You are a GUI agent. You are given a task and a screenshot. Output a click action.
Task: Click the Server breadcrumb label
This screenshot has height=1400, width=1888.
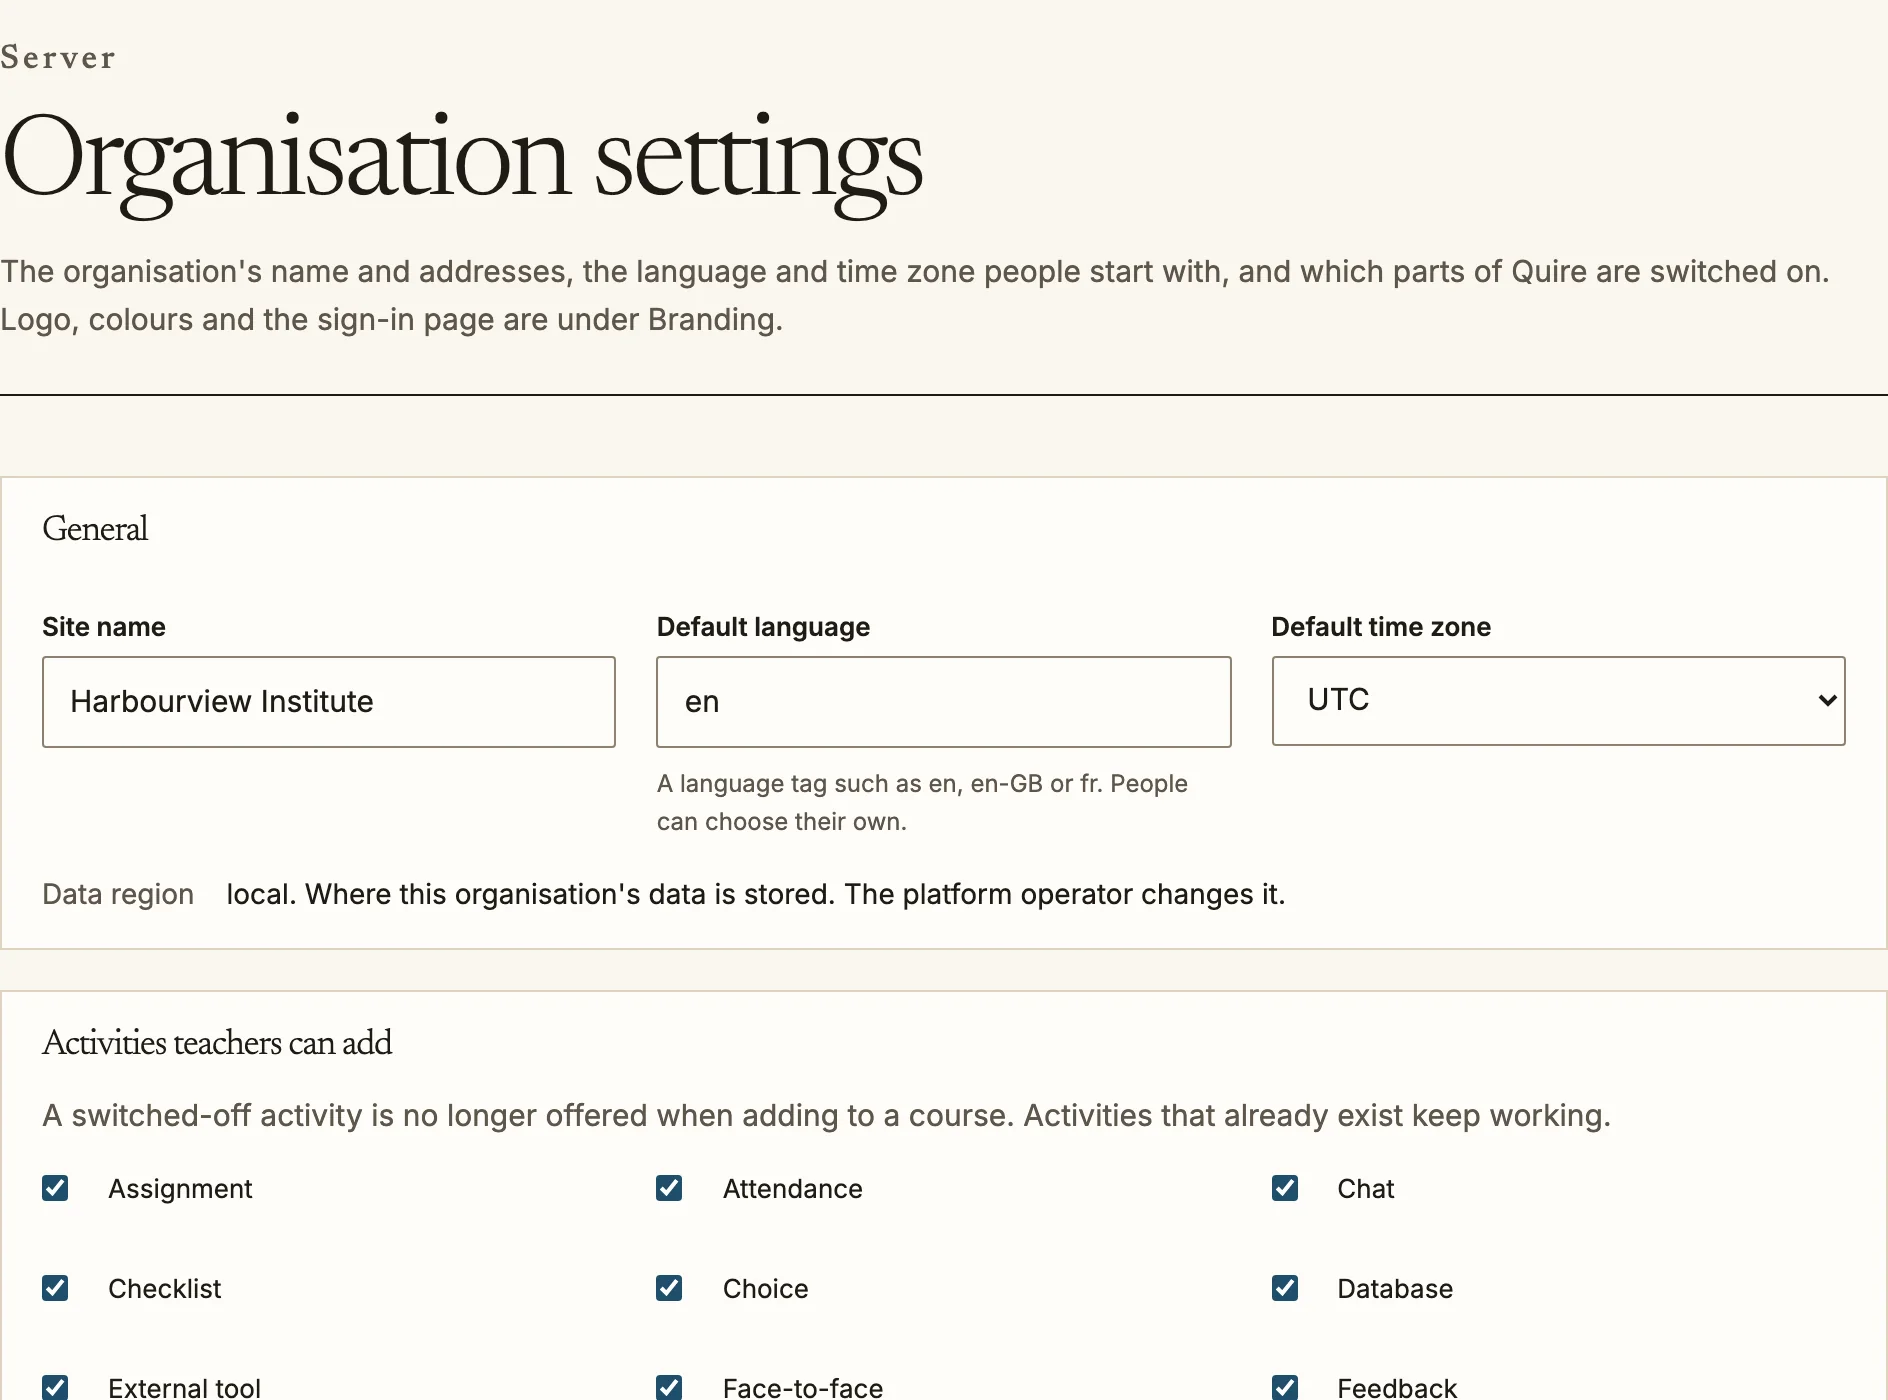point(58,58)
